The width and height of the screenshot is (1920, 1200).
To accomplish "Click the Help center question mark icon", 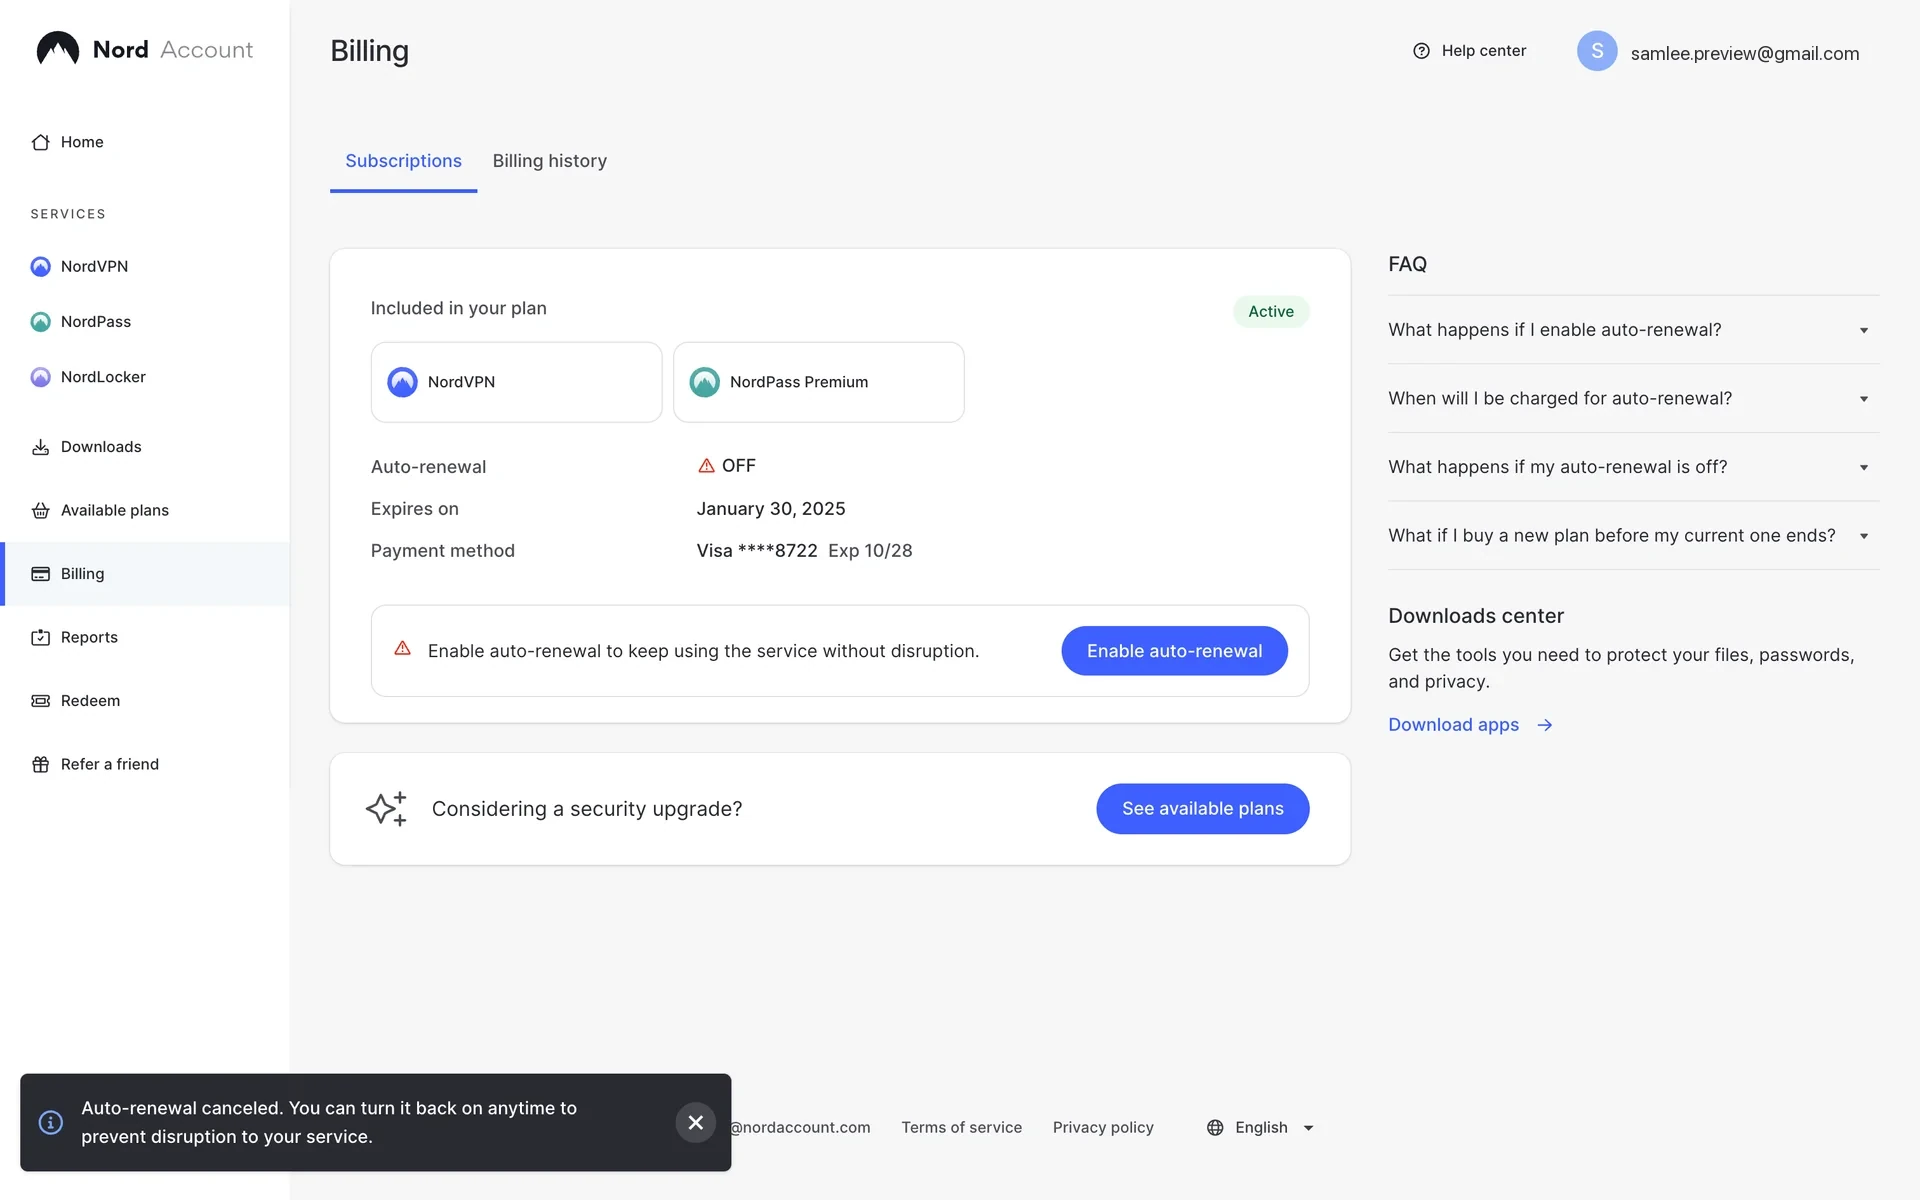I will pyautogui.click(x=1421, y=51).
